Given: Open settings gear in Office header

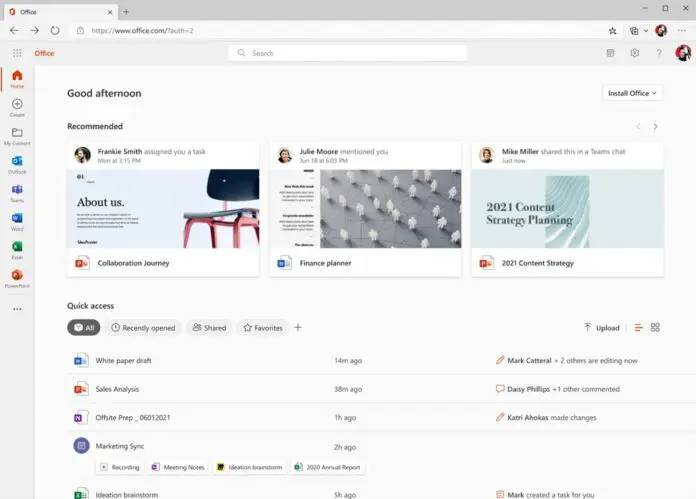Looking at the screenshot, I should pyautogui.click(x=635, y=53).
